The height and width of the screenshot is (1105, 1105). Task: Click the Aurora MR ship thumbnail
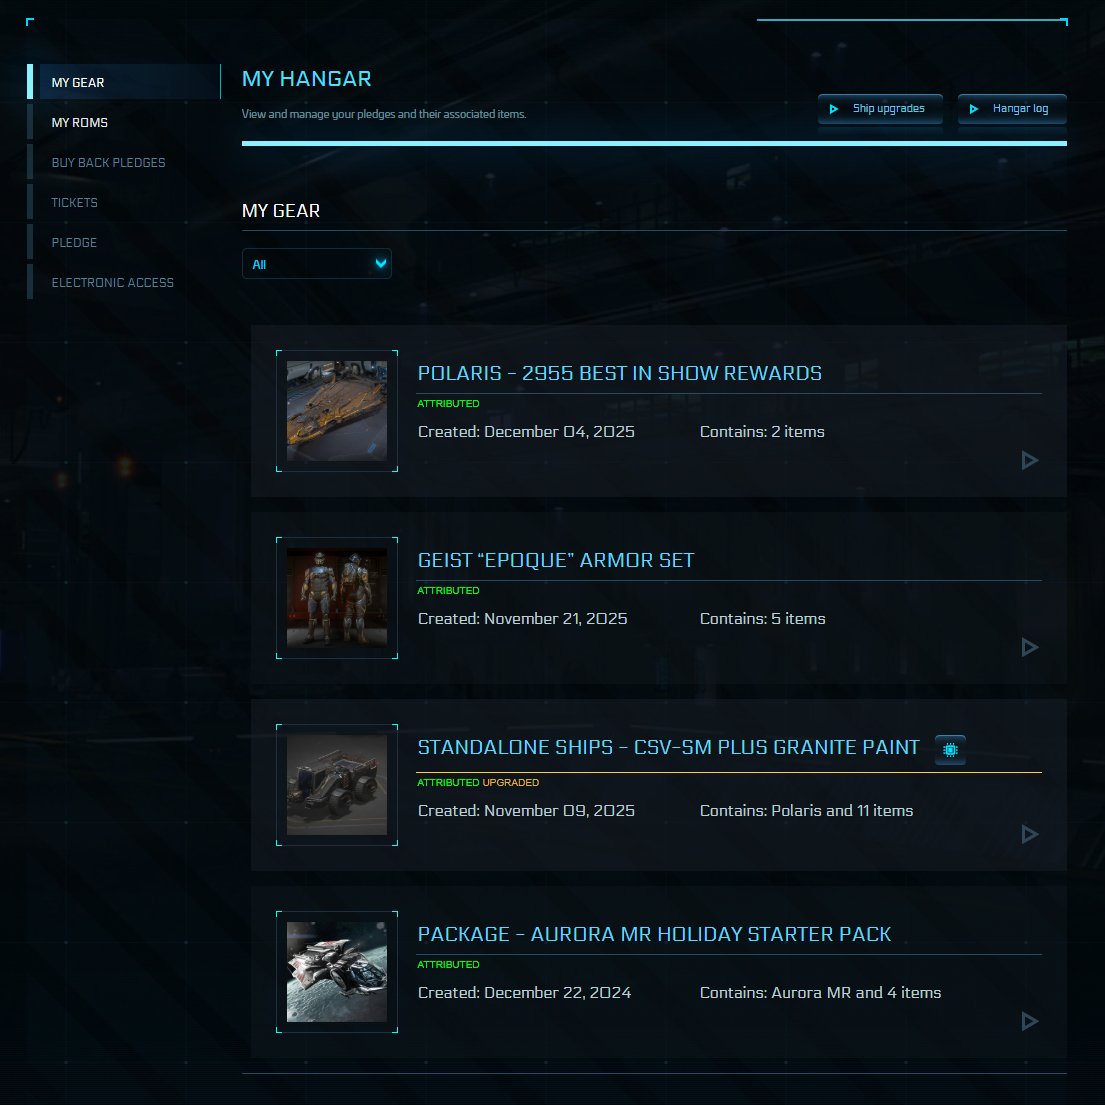coord(337,972)
